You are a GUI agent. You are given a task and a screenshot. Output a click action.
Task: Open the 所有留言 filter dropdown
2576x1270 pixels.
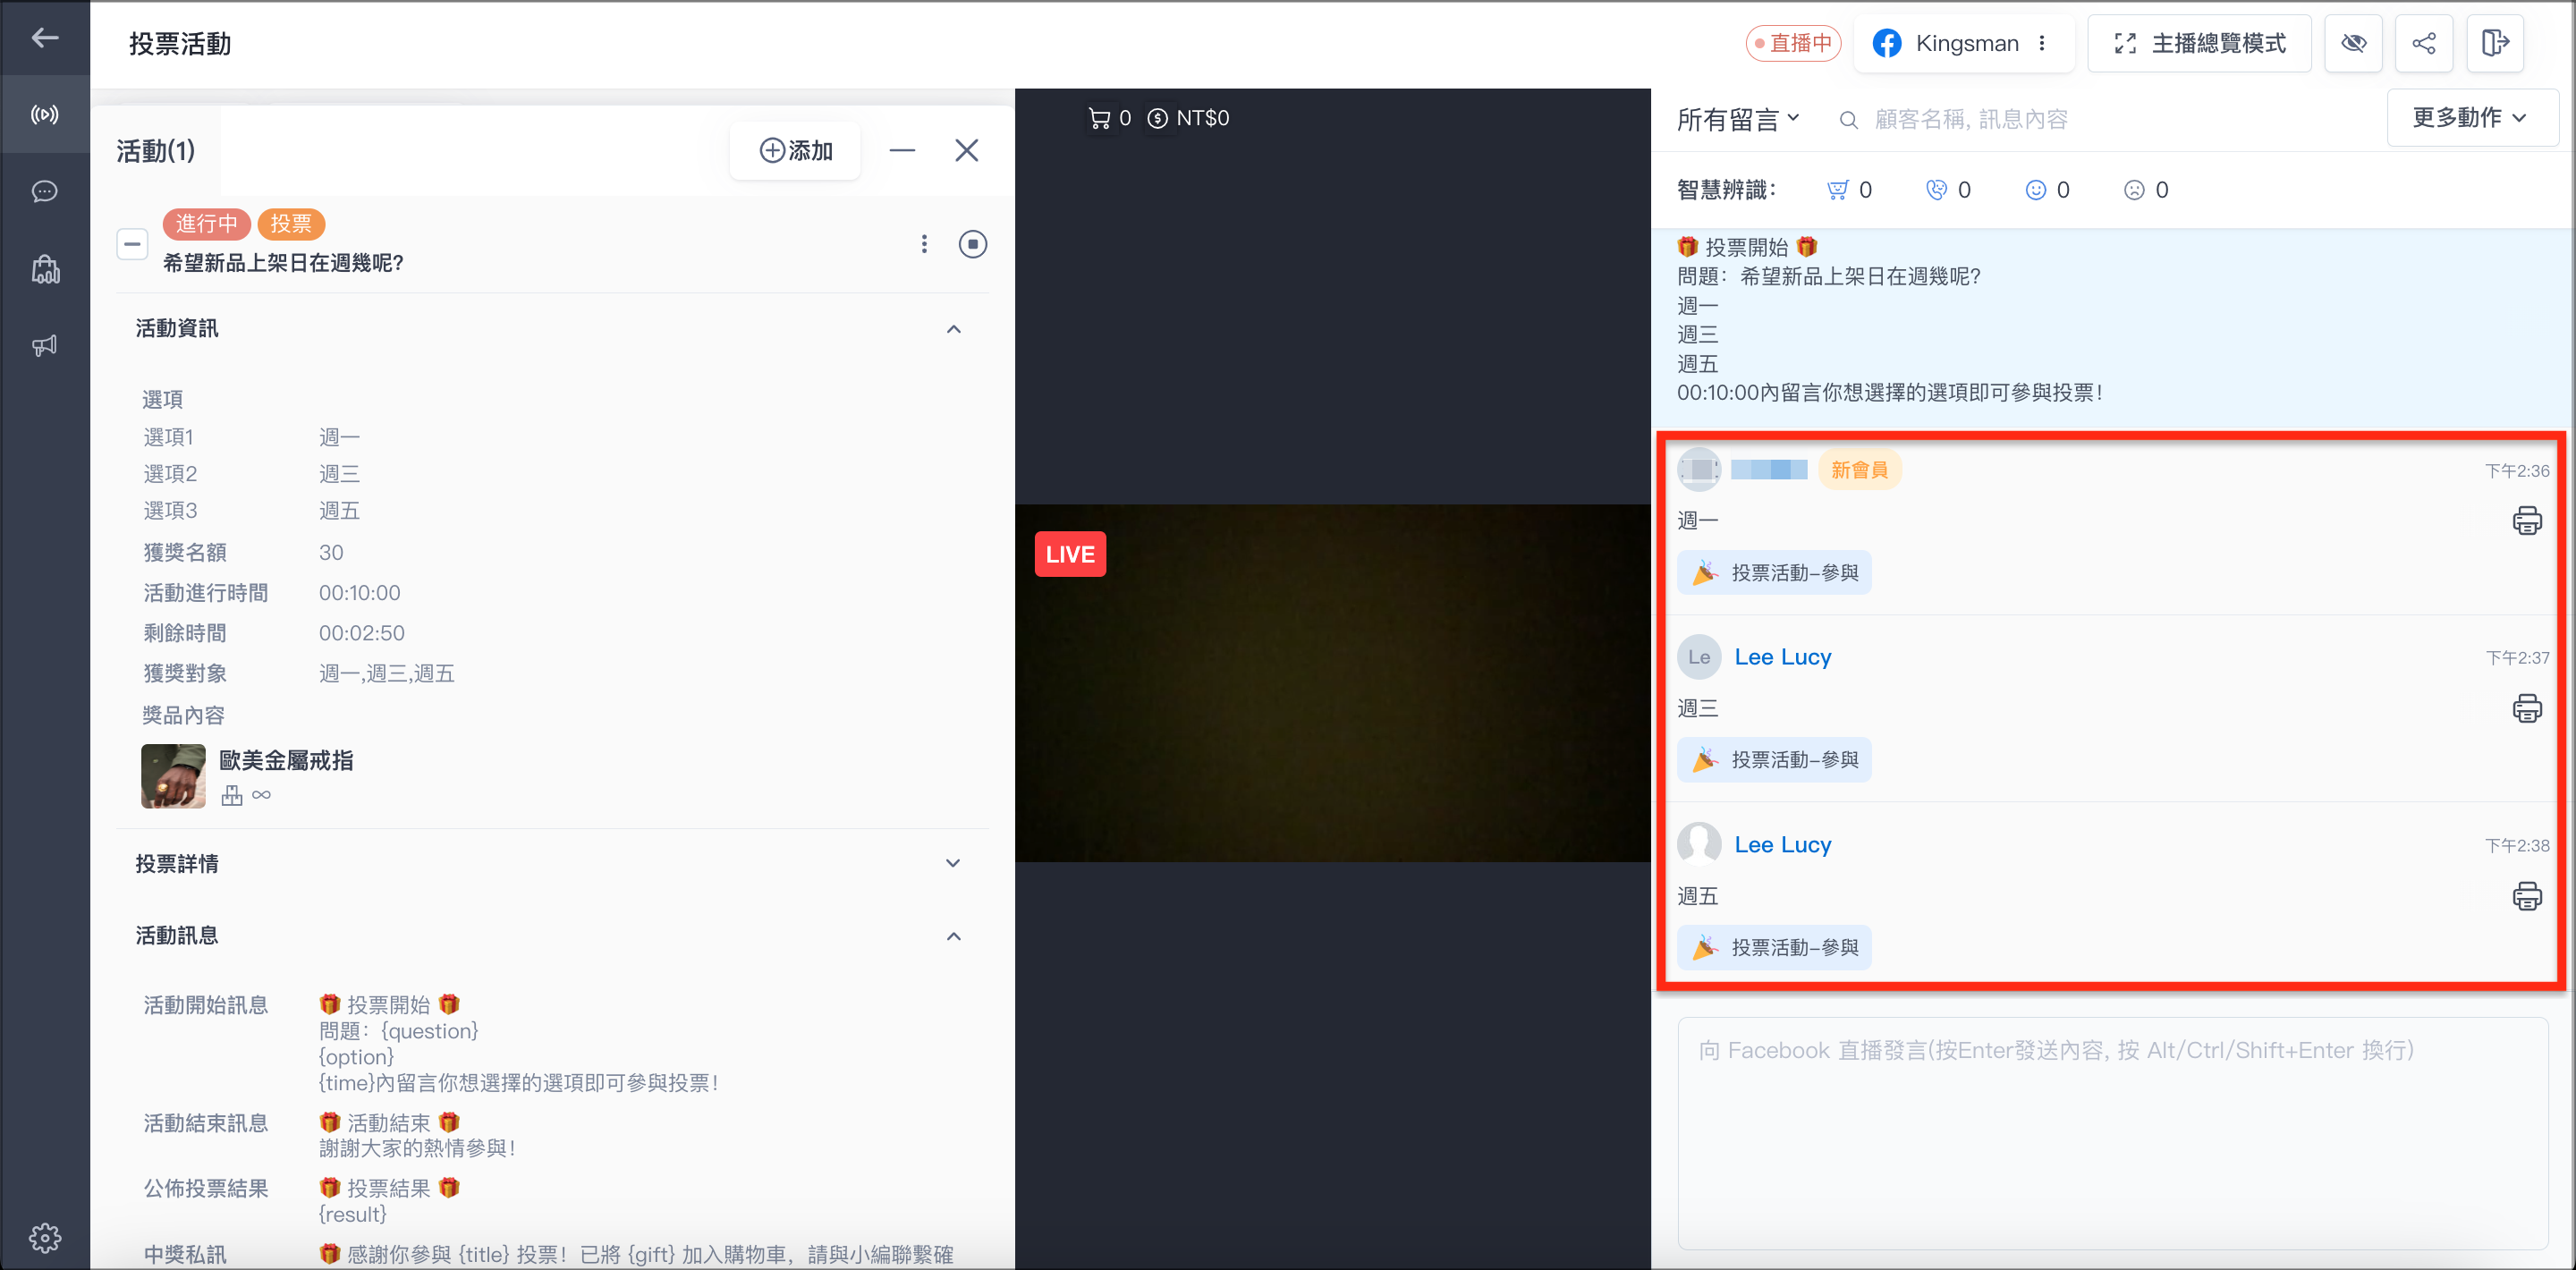point(1738,119)
